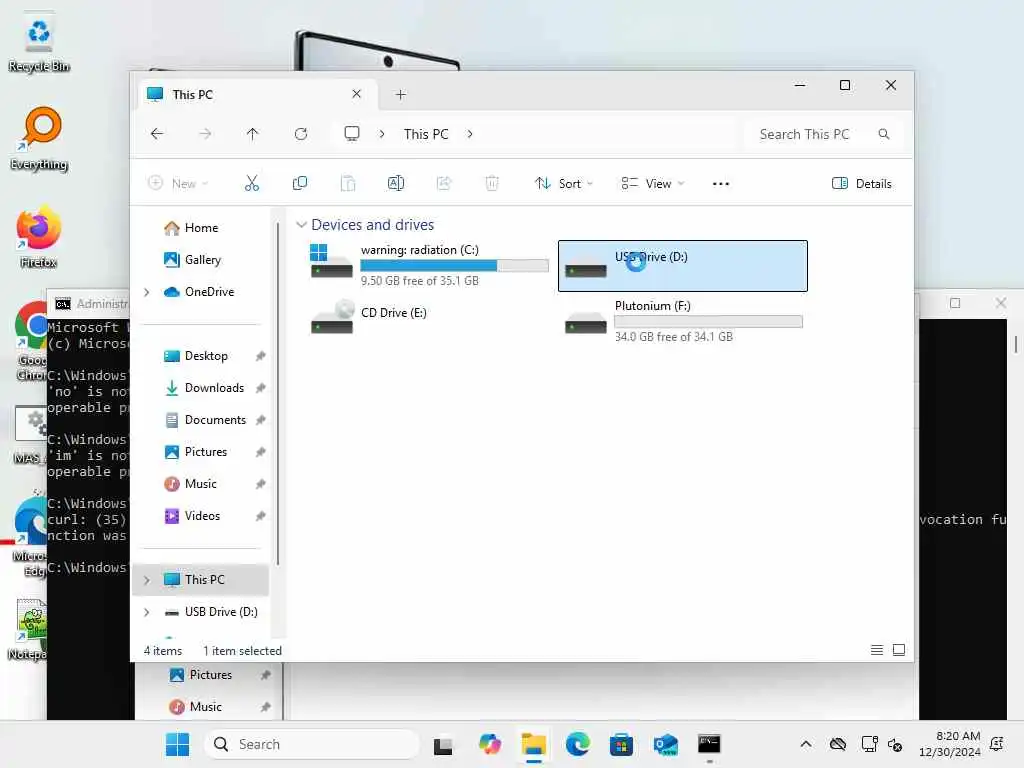Screen dimensions: 1024x768
Task: Open Microsoft Store in taskbar
Action: click(621, 744)
